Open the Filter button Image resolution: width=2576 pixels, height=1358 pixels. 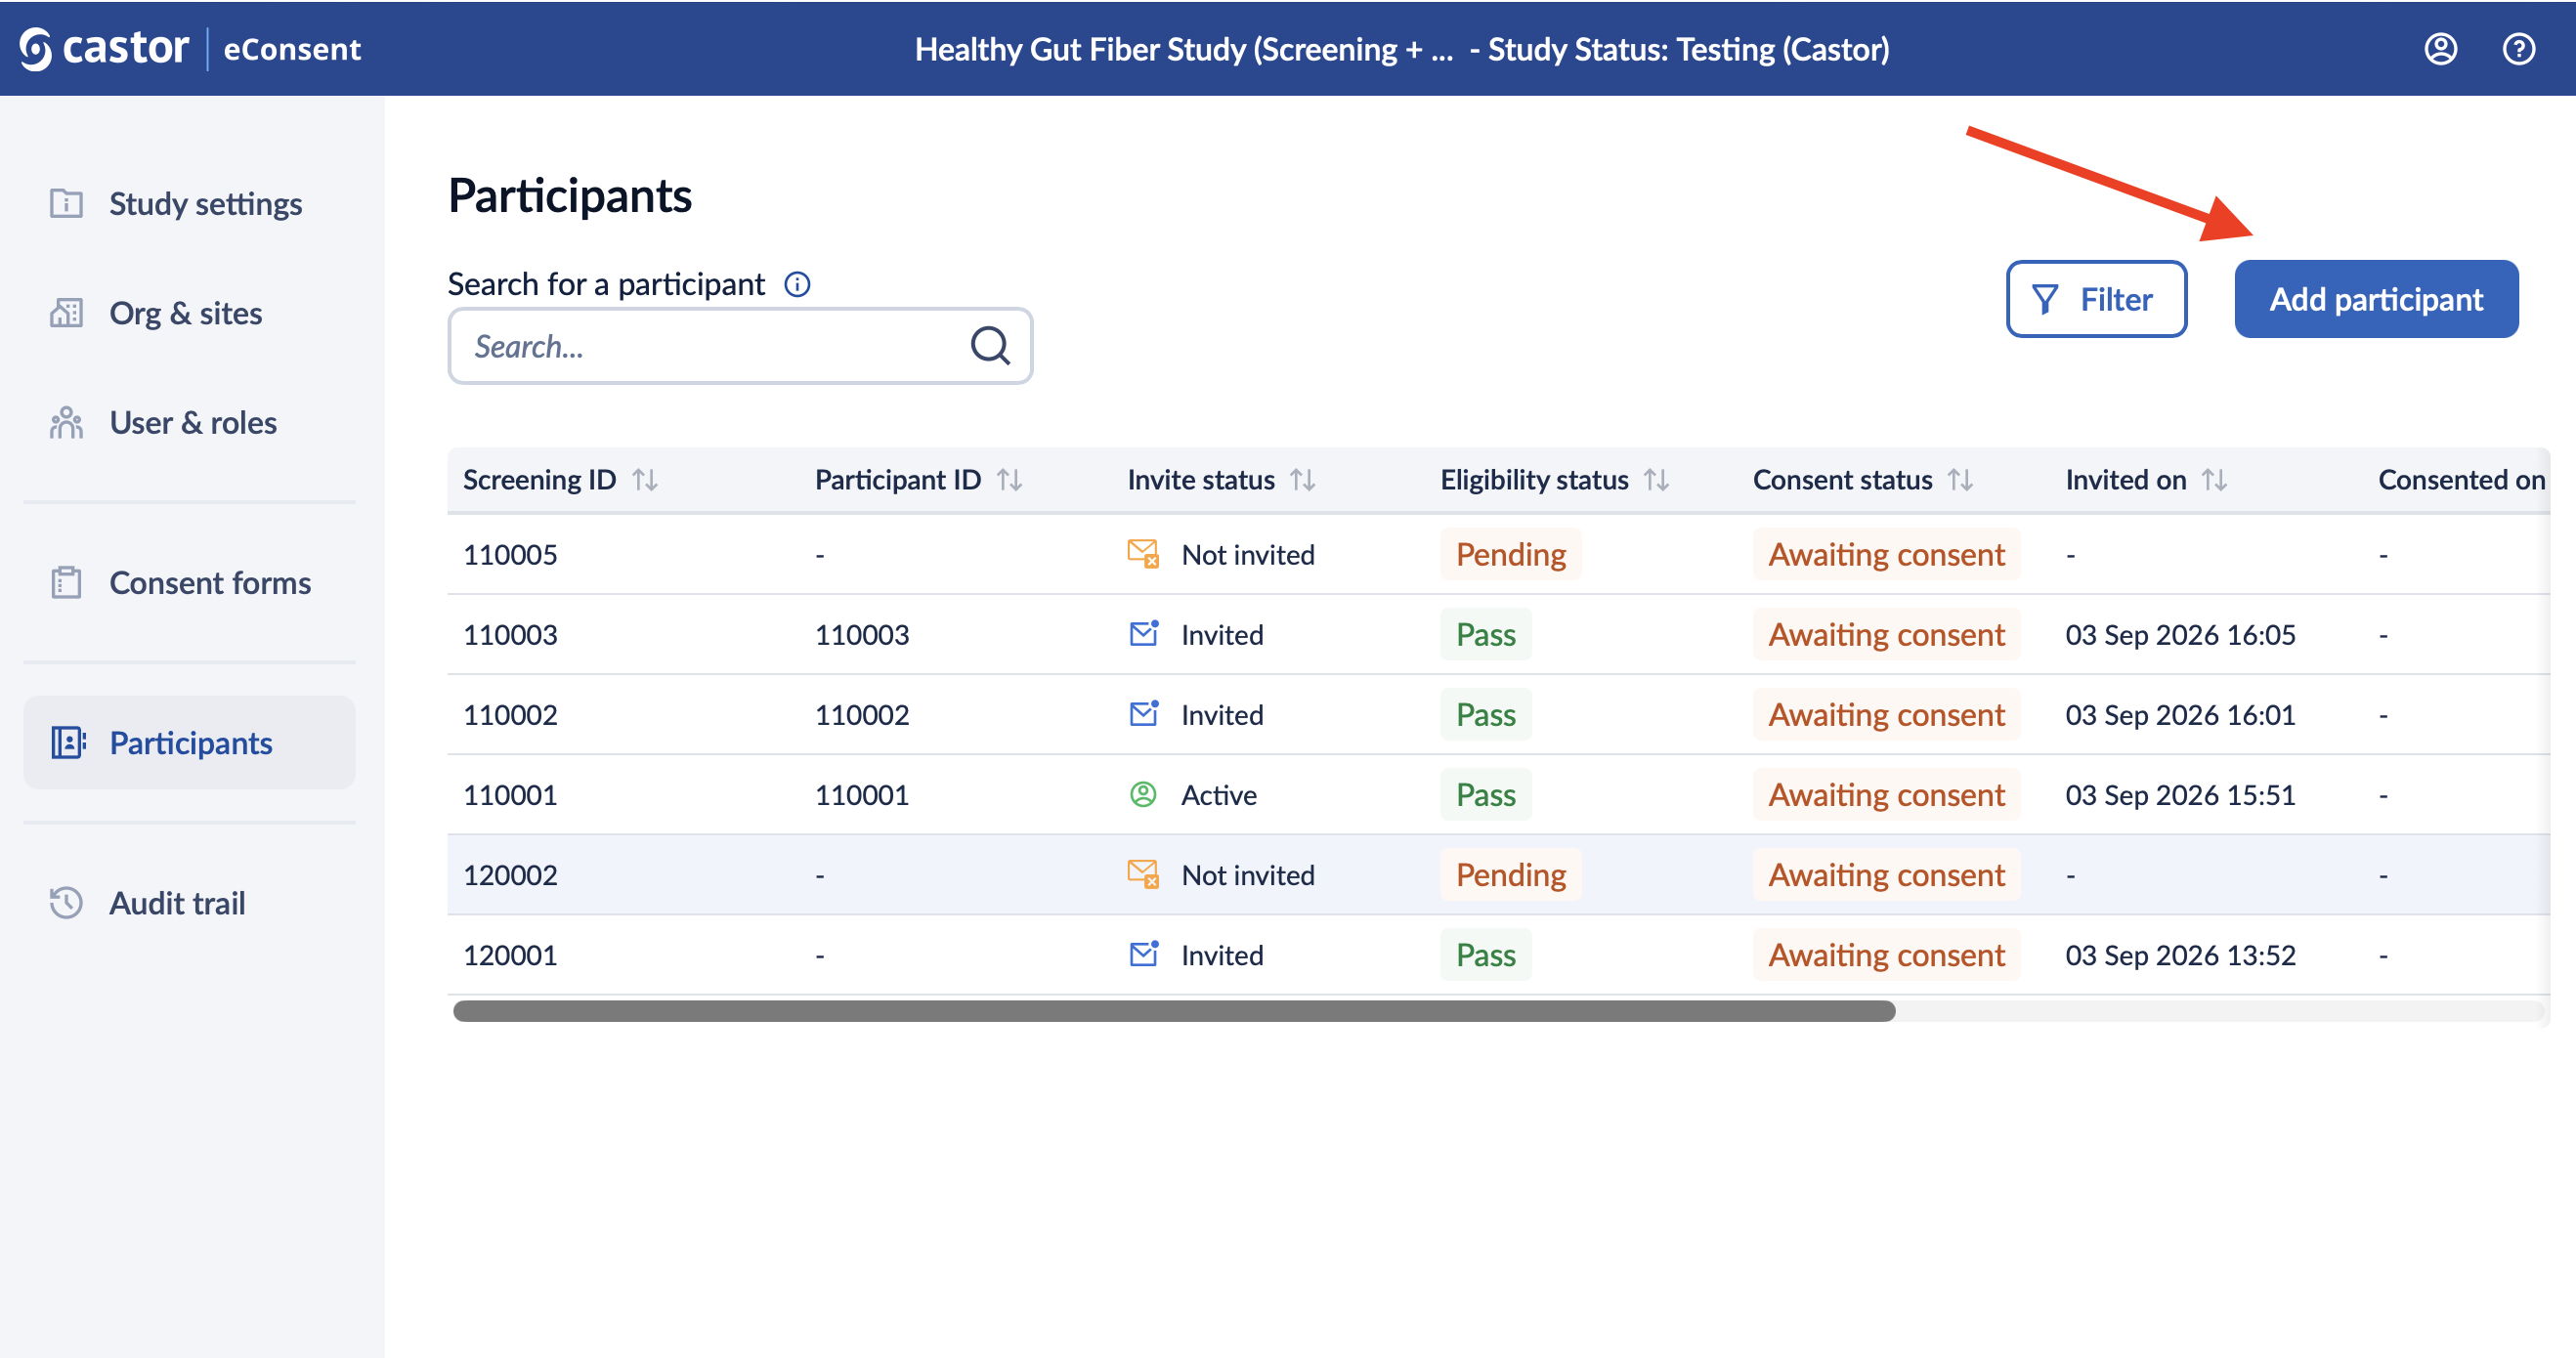[x=2096, y=299]
